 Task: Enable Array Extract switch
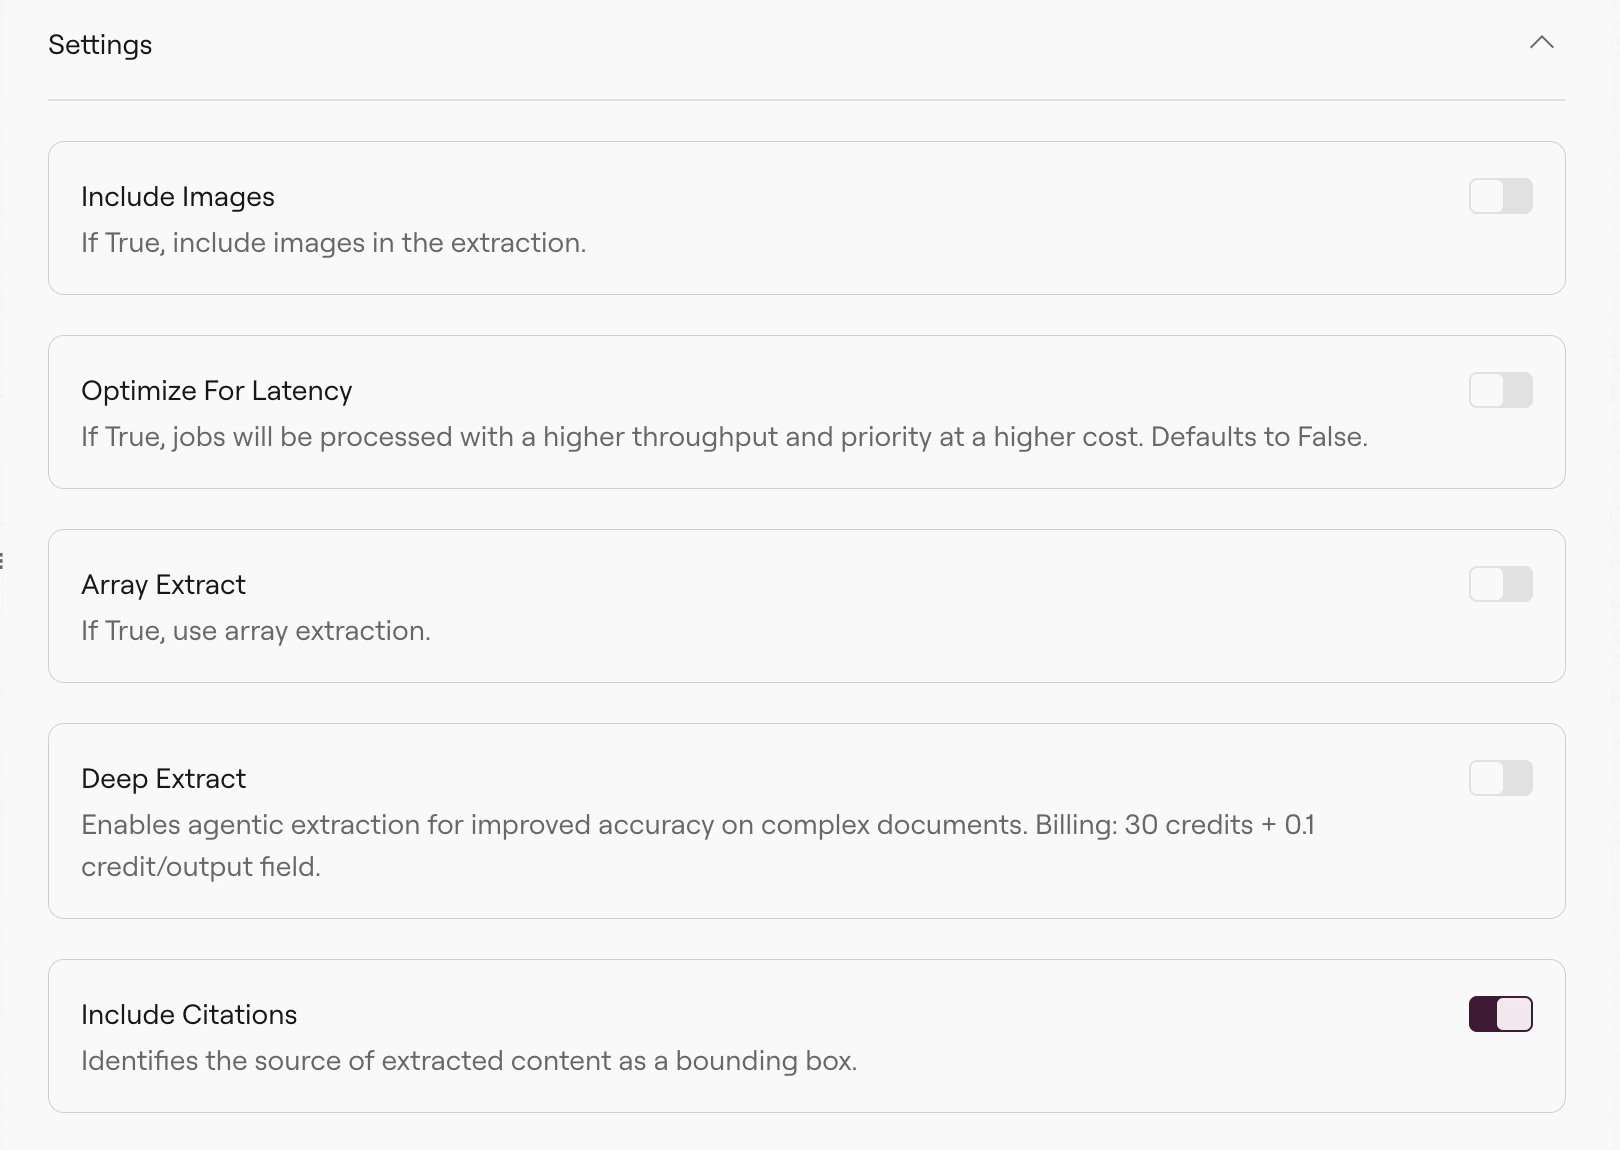click(1500, 584)
